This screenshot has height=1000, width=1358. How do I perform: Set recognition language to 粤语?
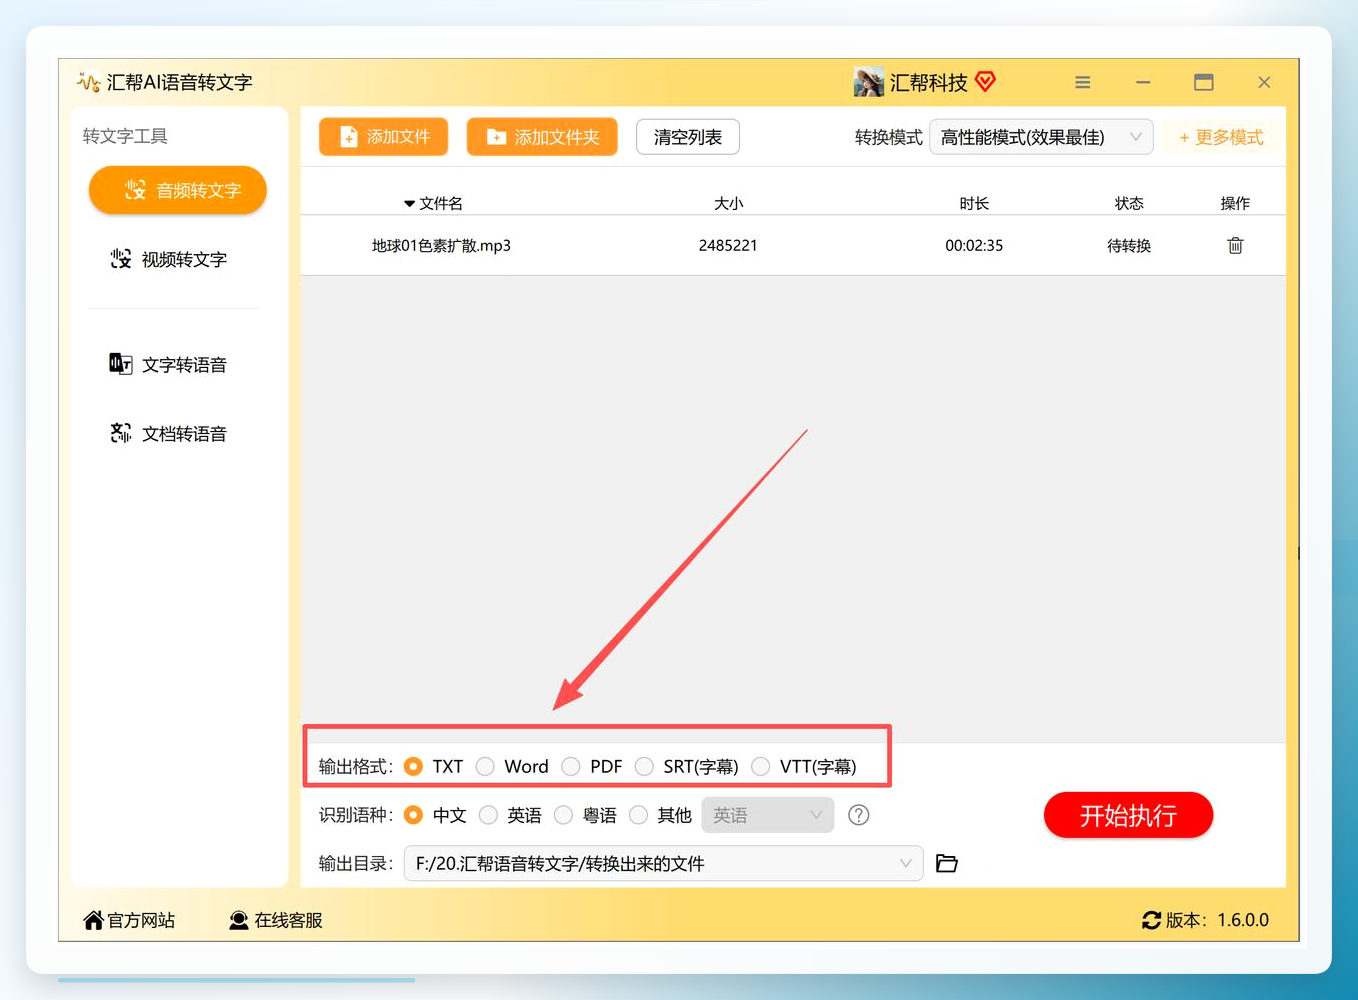(563, 815)
